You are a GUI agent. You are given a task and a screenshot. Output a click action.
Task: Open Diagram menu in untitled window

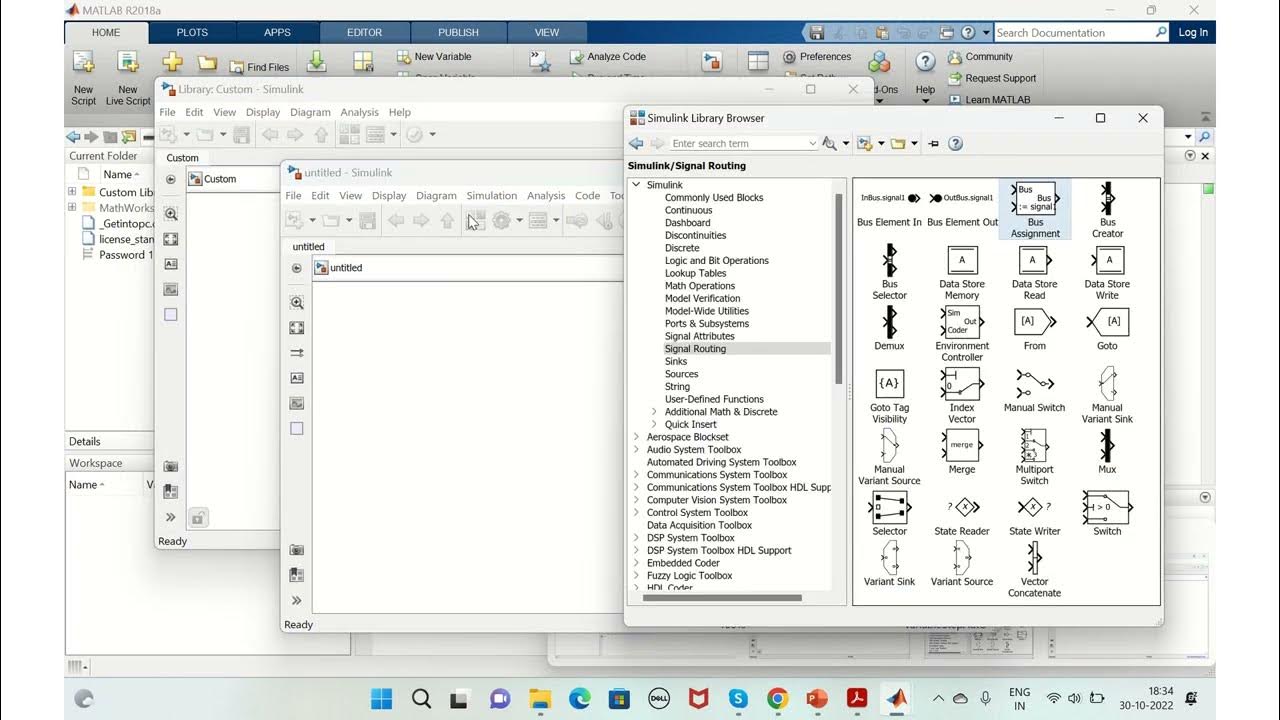click(436, 196)
